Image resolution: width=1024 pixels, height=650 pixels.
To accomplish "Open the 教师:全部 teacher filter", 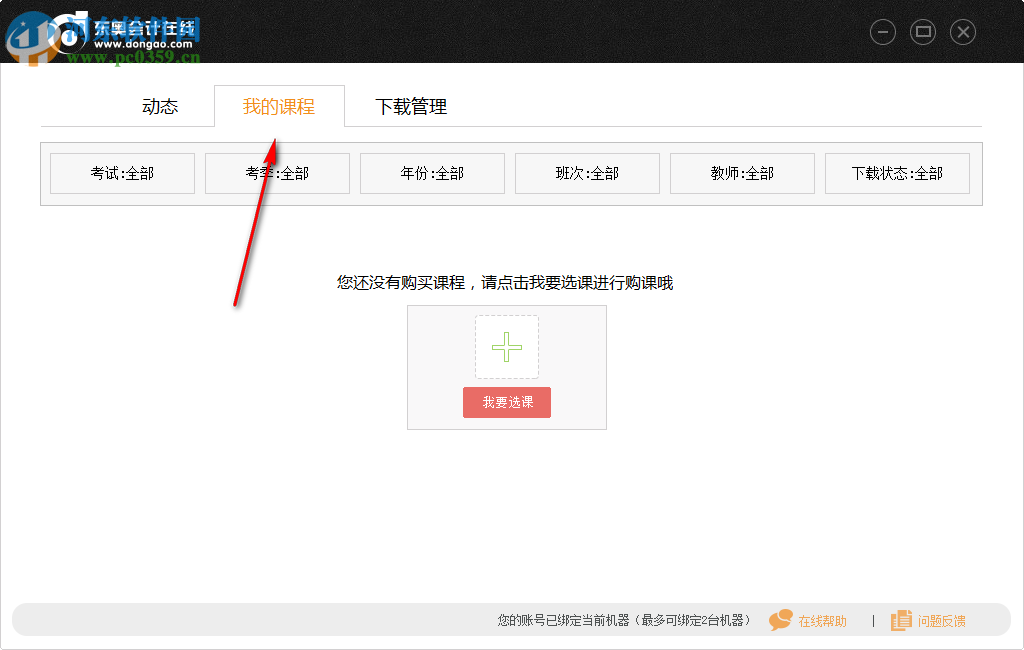I will click(x=742, y=173).
